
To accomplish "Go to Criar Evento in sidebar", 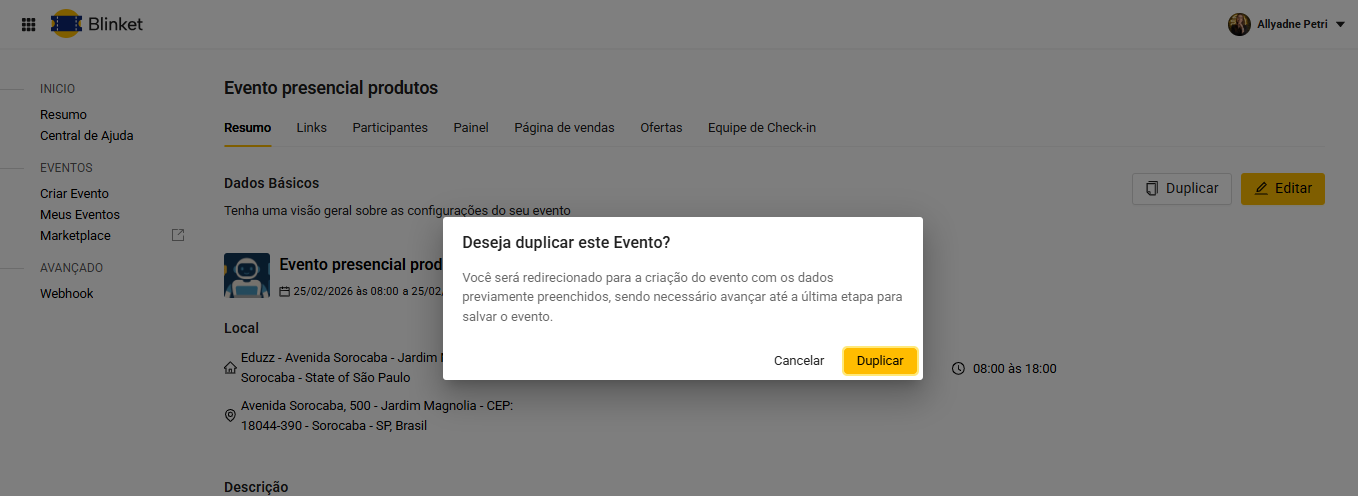I will 74,194.
